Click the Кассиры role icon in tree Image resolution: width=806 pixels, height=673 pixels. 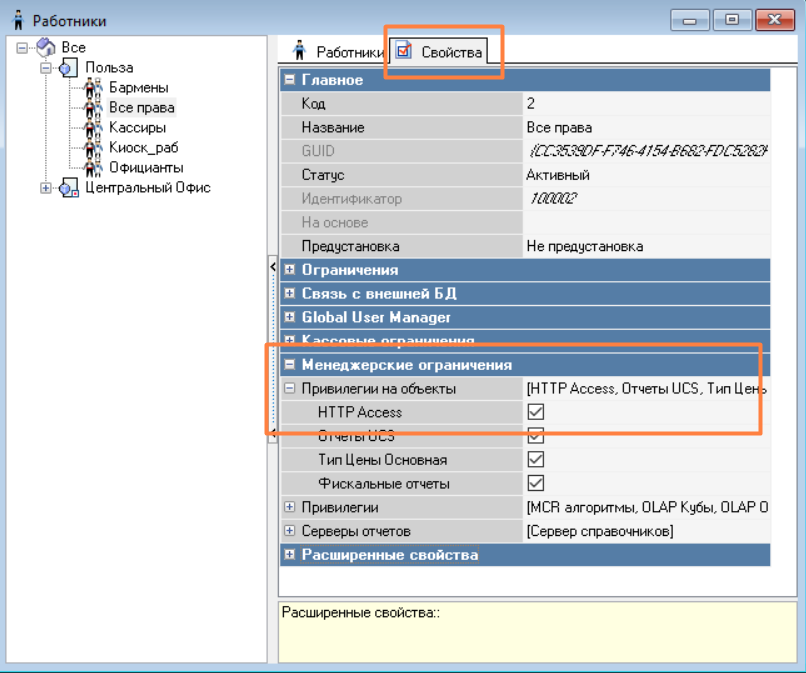(x=93, y=128)
